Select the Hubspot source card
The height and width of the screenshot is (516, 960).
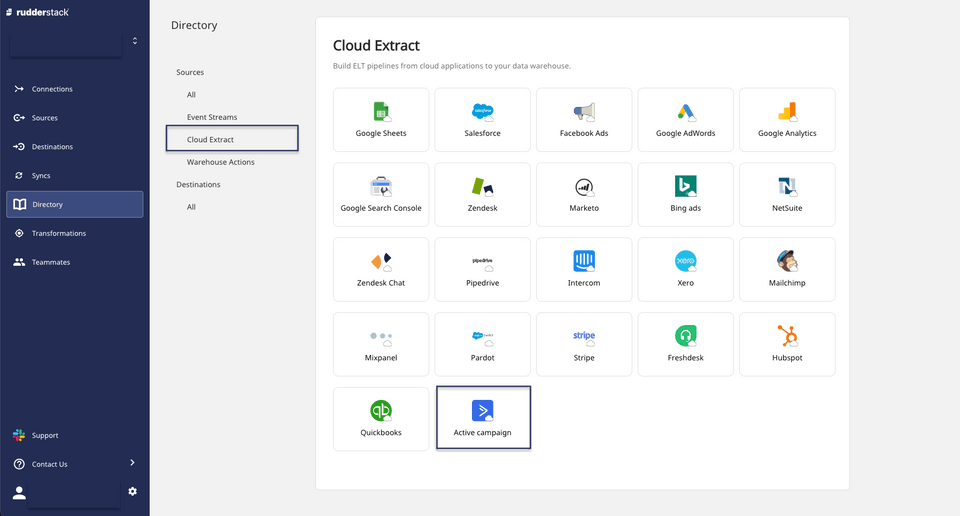[x=786, y=343]
